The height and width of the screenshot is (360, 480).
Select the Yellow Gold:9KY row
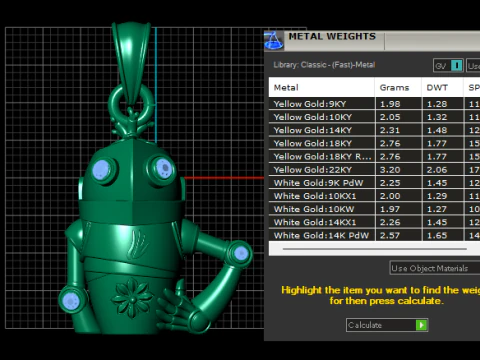[374, 104]
